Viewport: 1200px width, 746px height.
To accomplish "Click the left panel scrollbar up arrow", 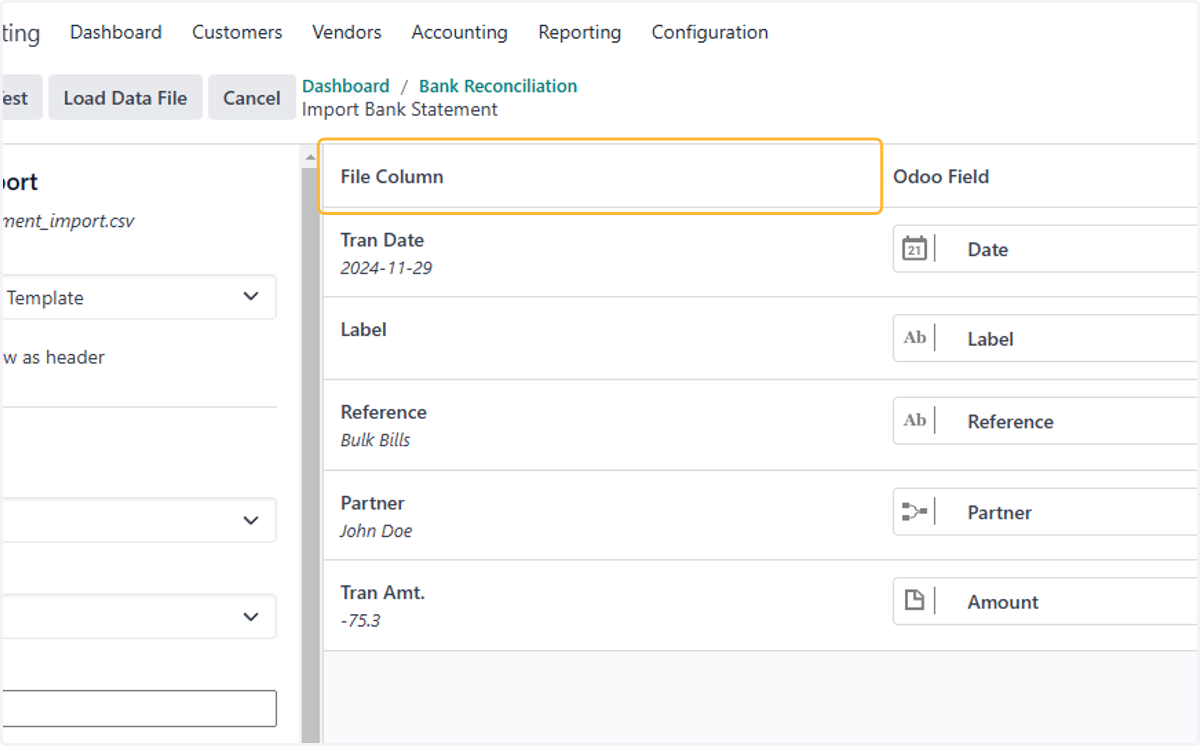I will pos(310,156).
